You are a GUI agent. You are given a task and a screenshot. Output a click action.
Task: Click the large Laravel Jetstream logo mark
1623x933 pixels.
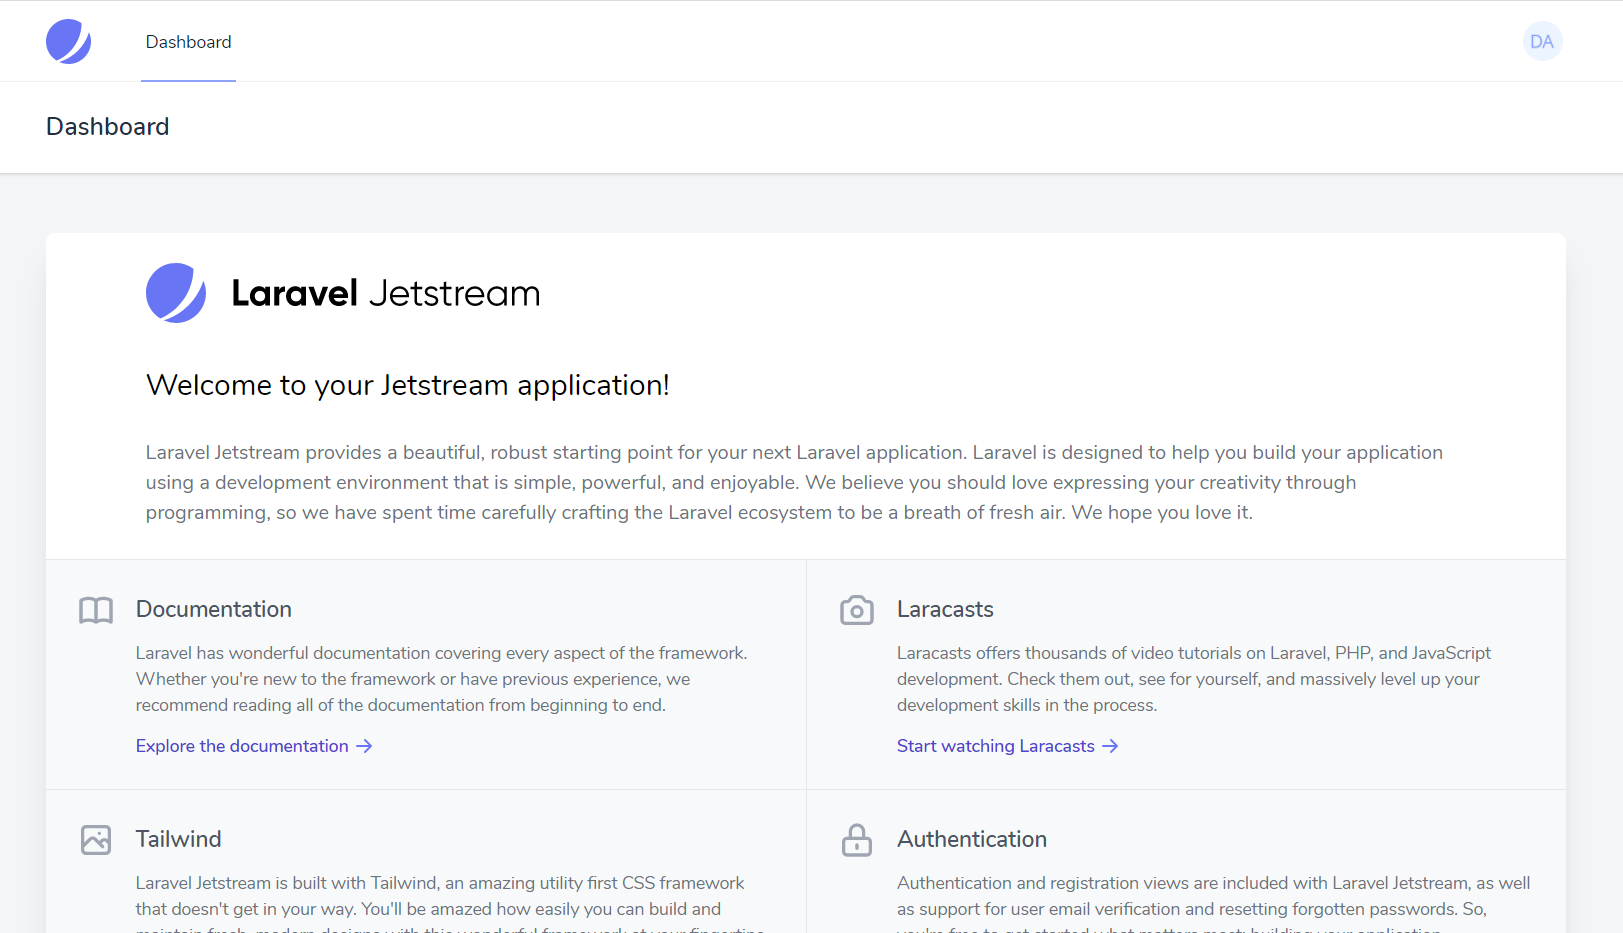pyautogui.click(x=176, y=293)
